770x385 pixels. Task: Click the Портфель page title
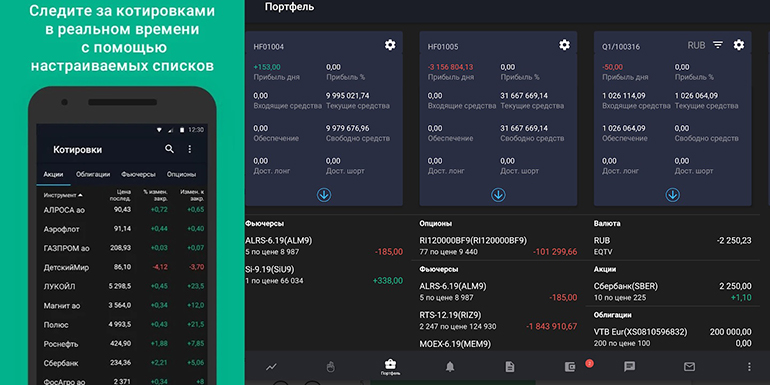click(289, 7)
